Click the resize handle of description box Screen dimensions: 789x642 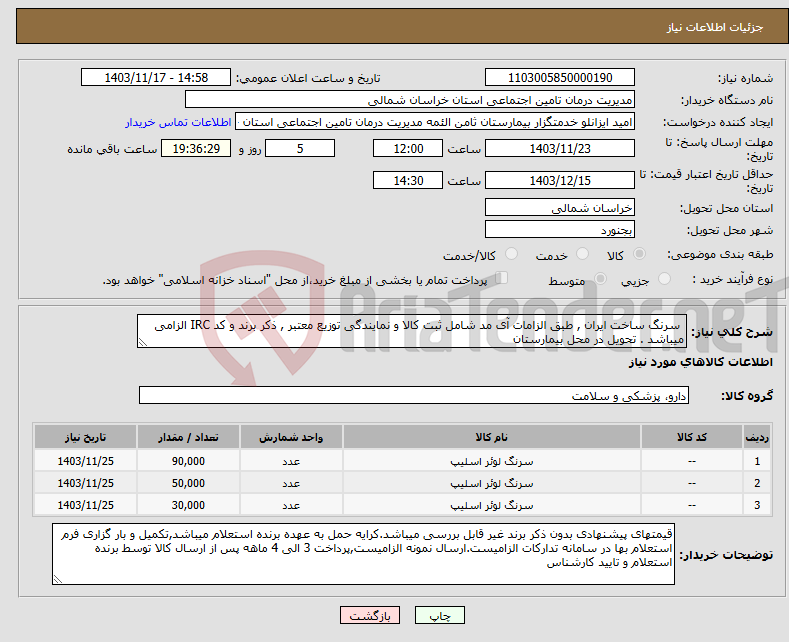pos(143,342)
